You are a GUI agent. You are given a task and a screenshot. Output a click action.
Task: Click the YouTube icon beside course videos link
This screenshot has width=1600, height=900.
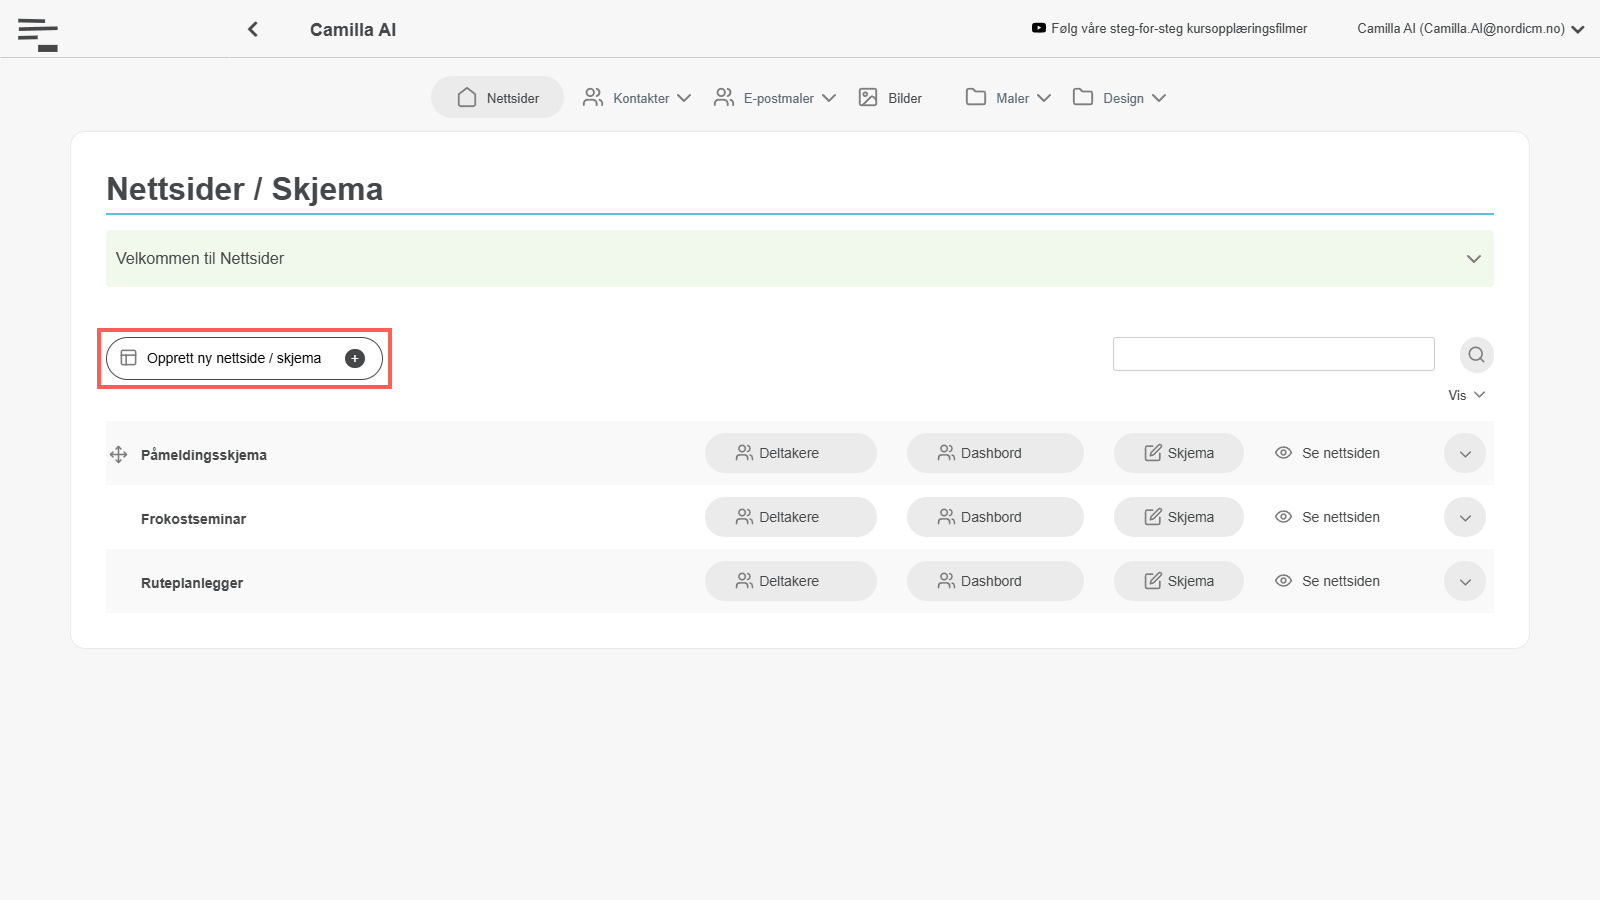click(x=1039, y=28)
